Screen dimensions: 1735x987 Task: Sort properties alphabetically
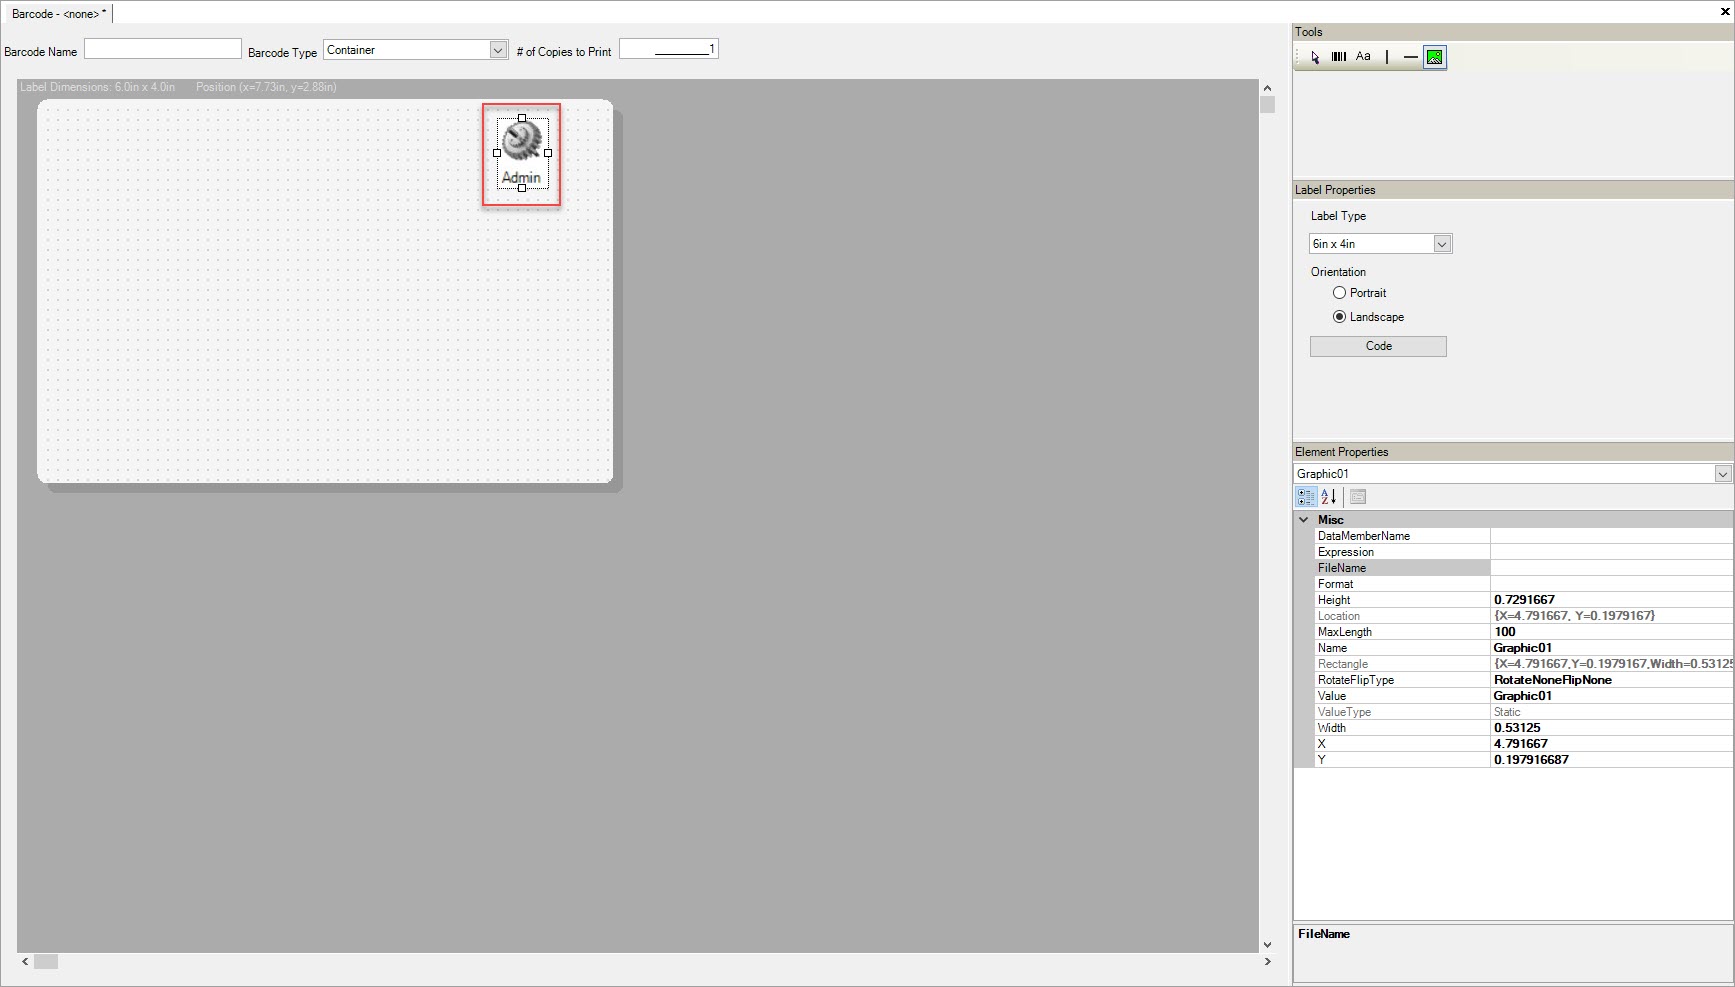pos(1329,496)
